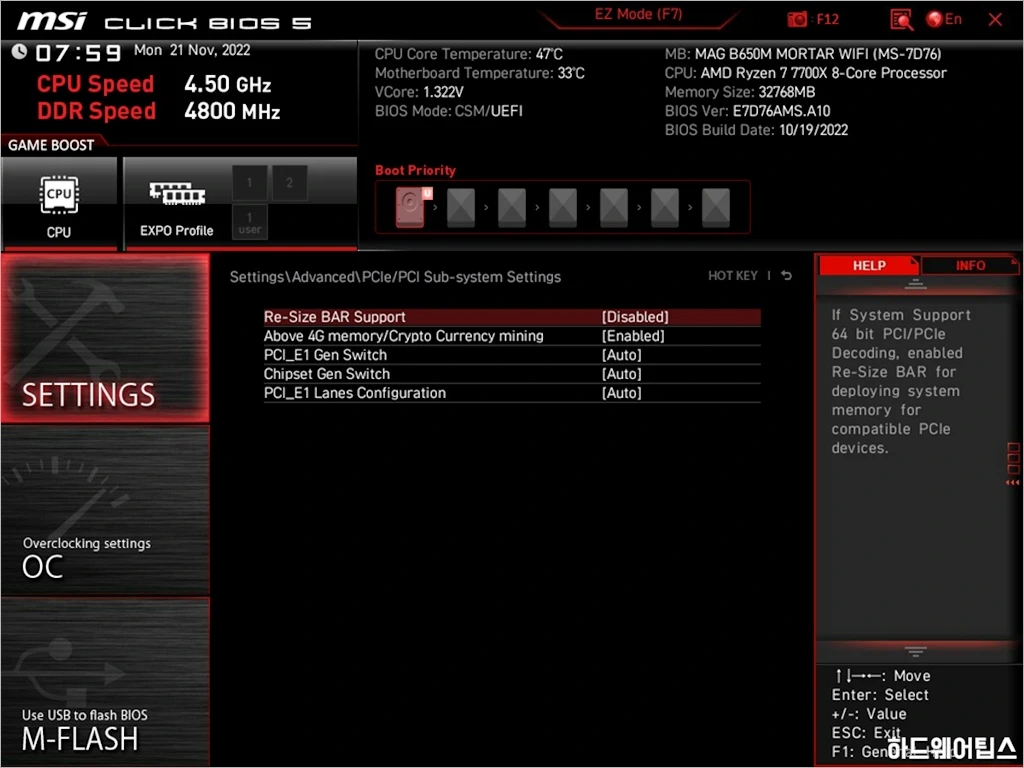Select first boot device hard drive icon
Viewport: 1024px width, 768px height.
(x=410, y=207)
